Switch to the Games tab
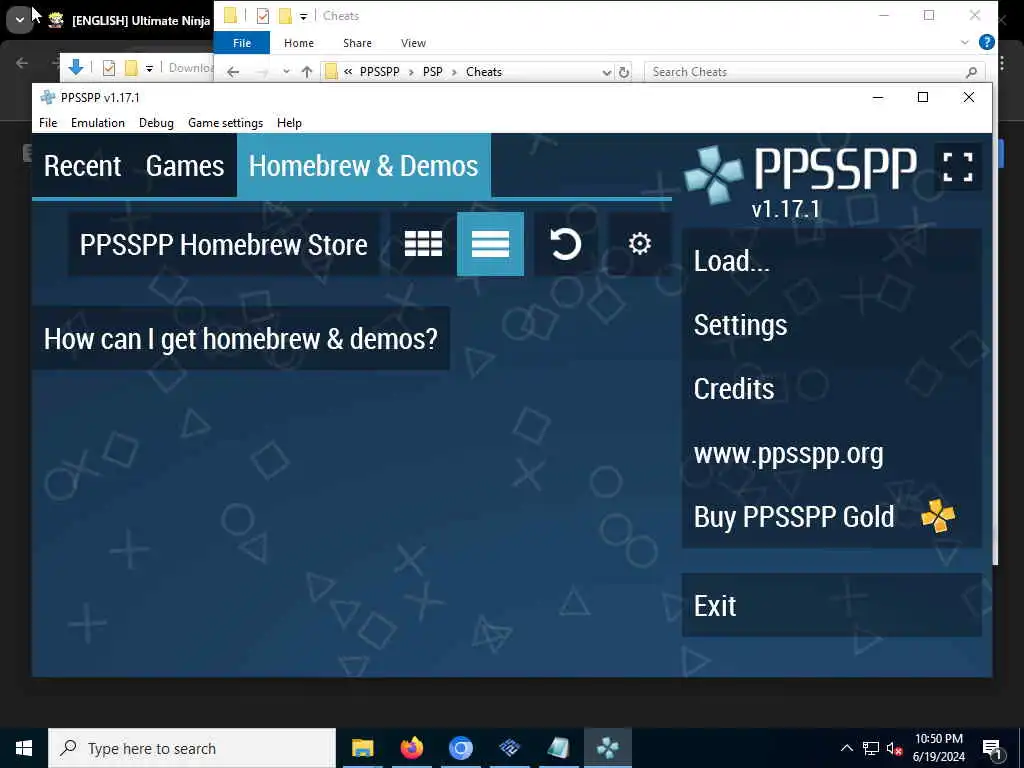 tap(185, 166)
